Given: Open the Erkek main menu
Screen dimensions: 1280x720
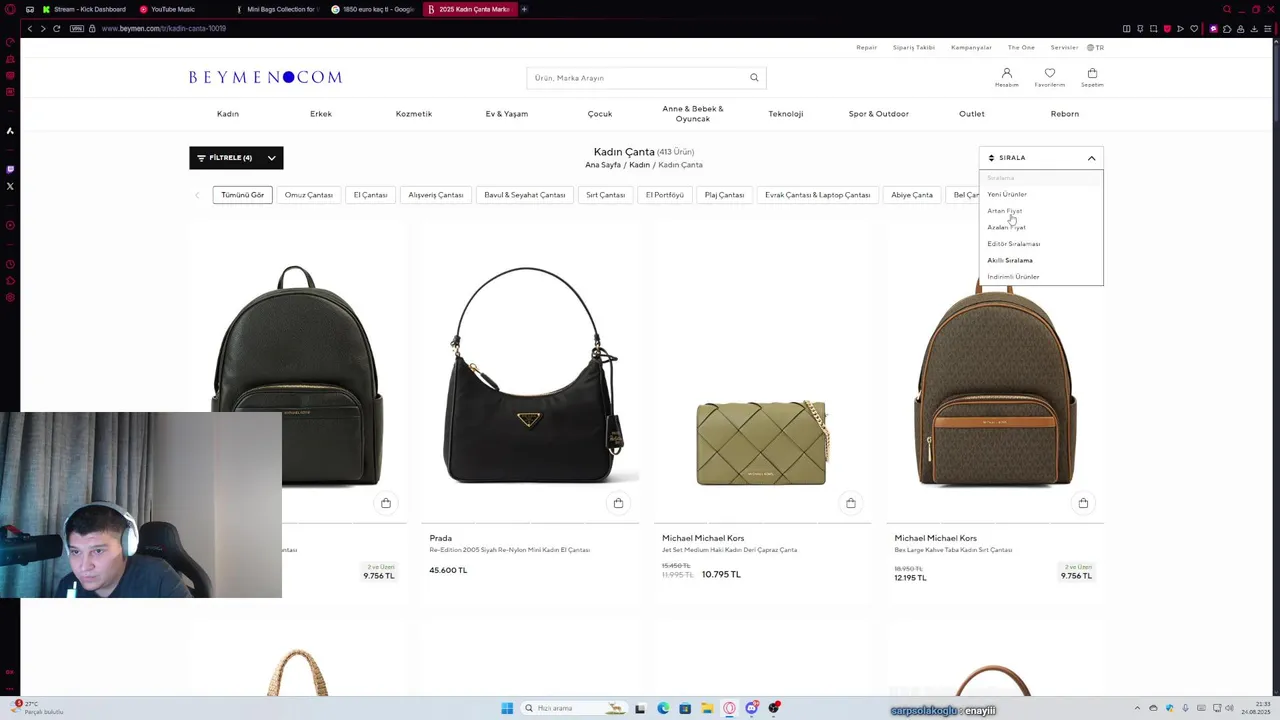Looking at the screenshot, I should [321, 114].
